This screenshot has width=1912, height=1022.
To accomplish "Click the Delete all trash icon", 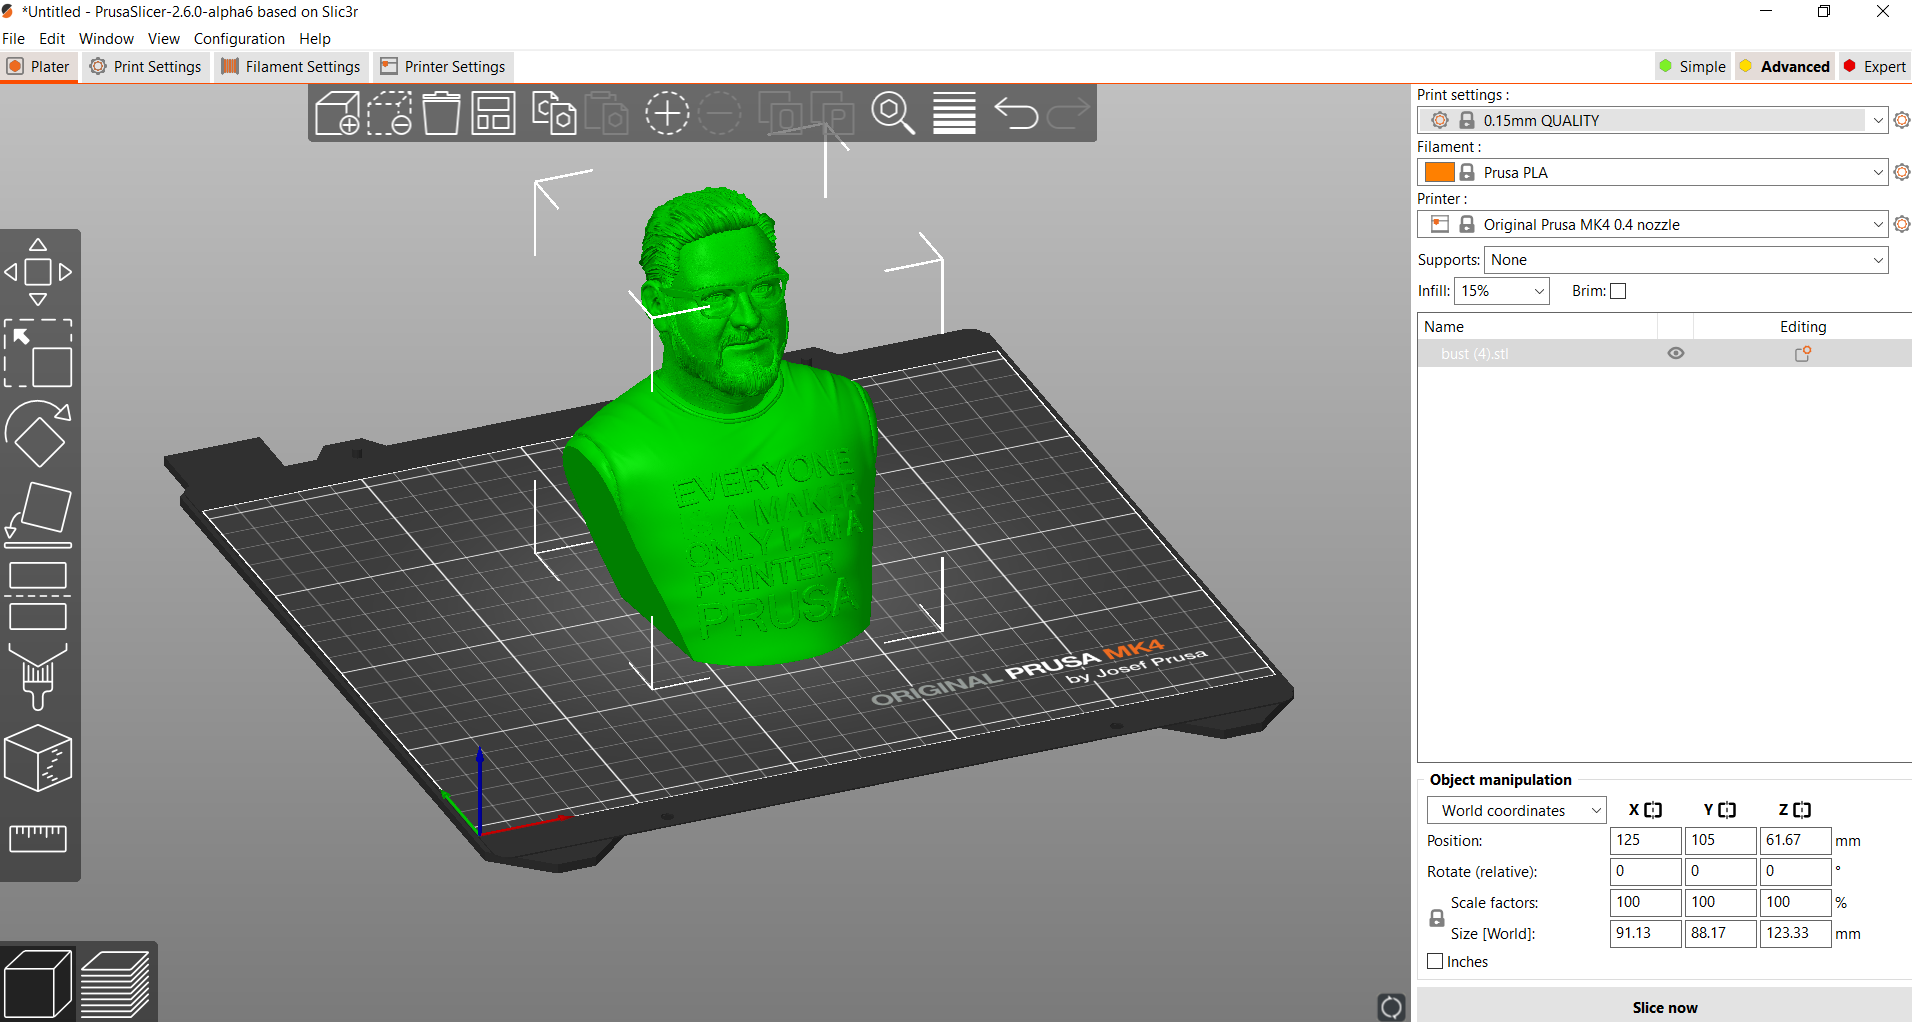I will click(x=441, y=113).
